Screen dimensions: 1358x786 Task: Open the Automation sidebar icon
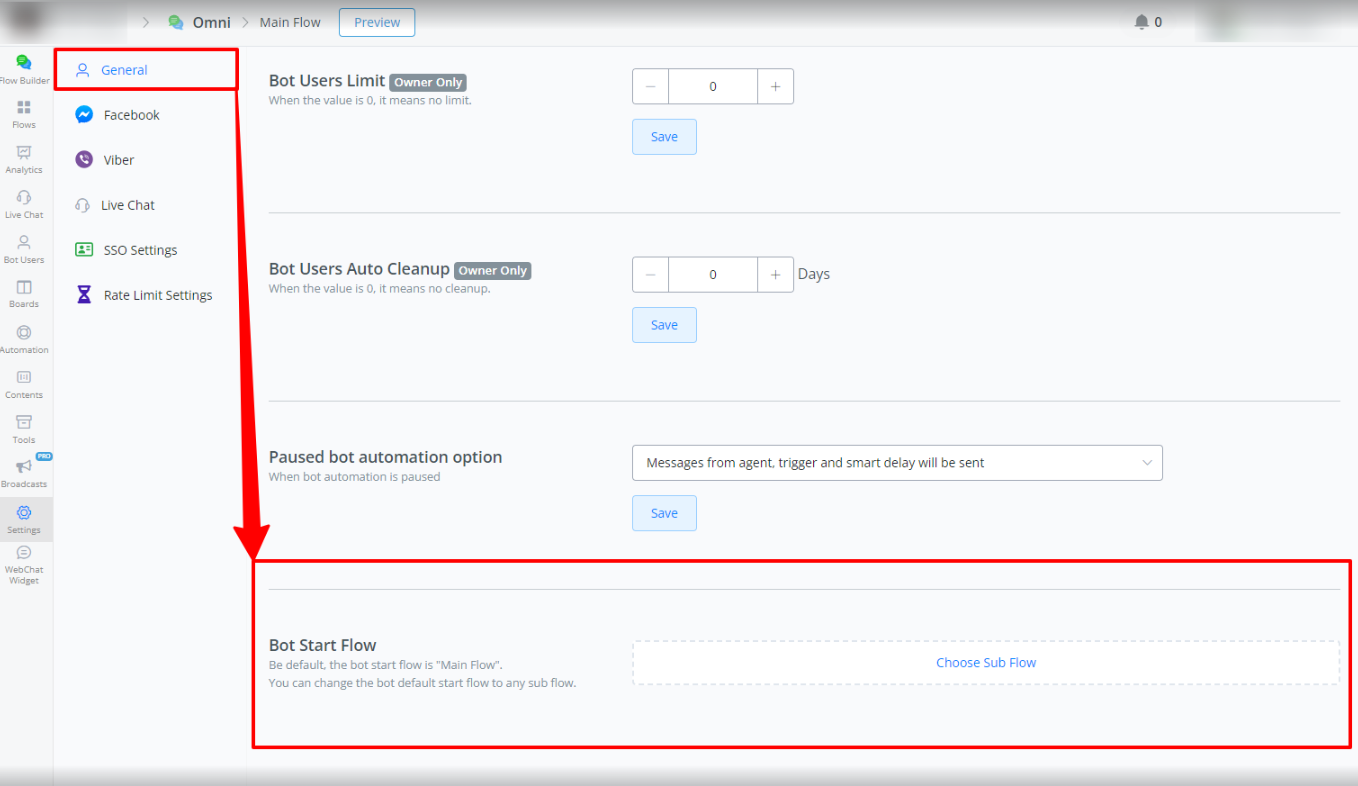[x=24, y=339]
